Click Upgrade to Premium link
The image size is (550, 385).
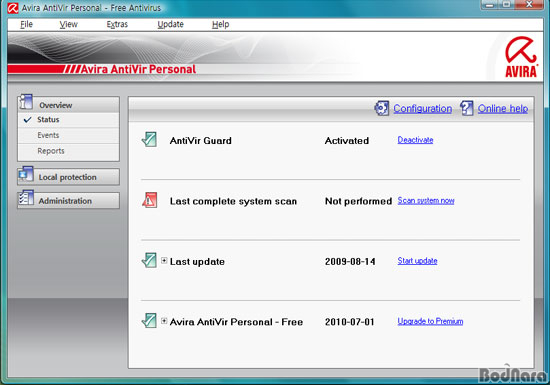coord(430,321)
